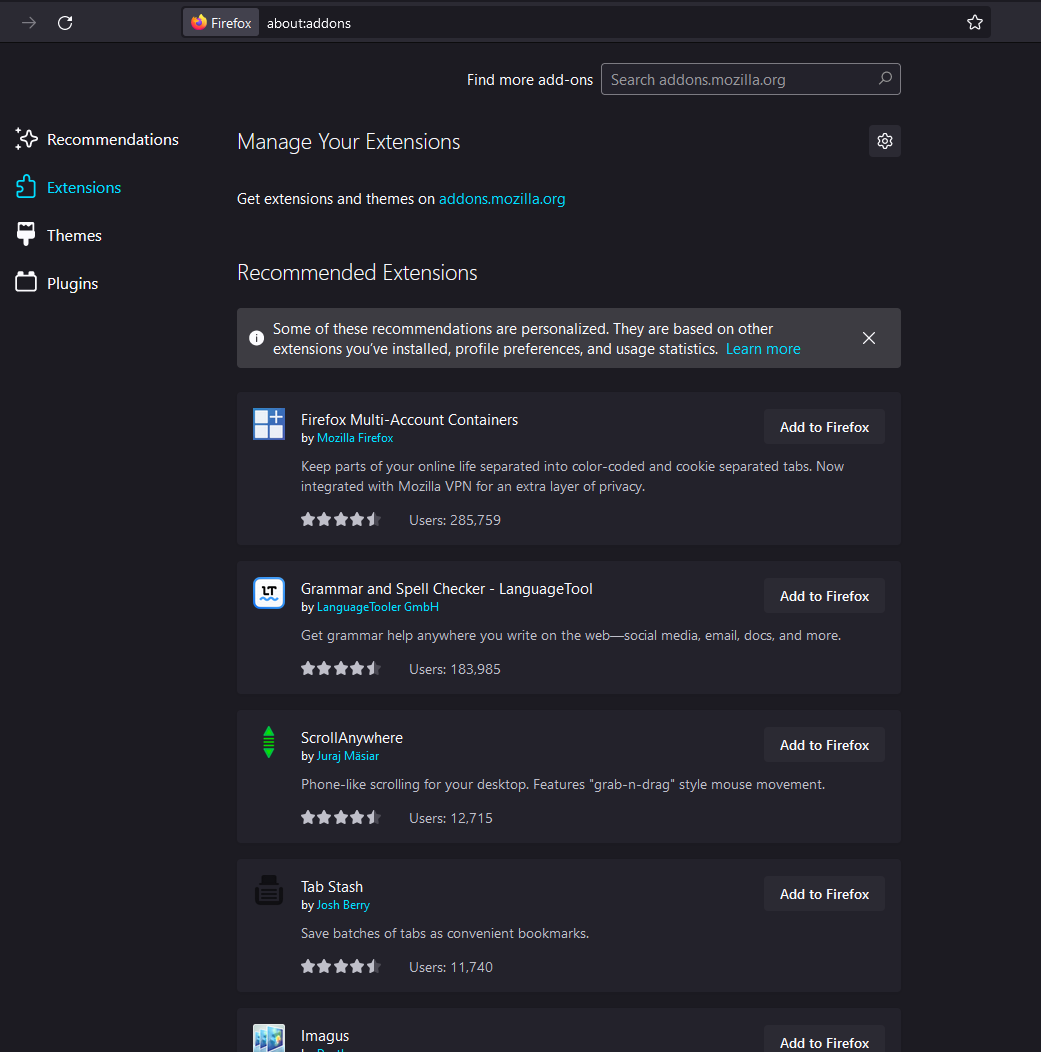
Task: Open the addons.mozilla.org link
Action: point(502,199)
